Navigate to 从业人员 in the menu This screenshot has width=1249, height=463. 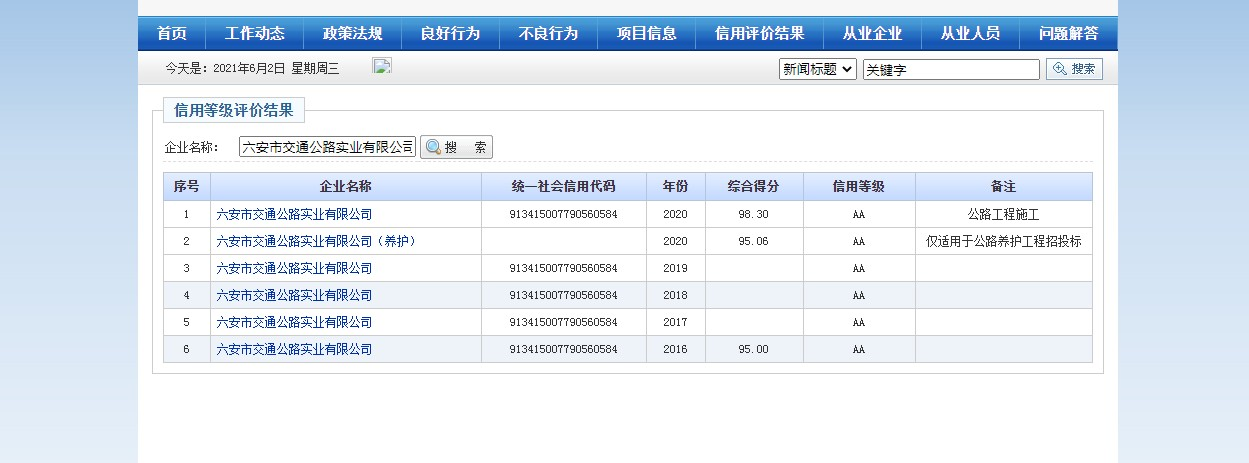(x=970, y=34)
